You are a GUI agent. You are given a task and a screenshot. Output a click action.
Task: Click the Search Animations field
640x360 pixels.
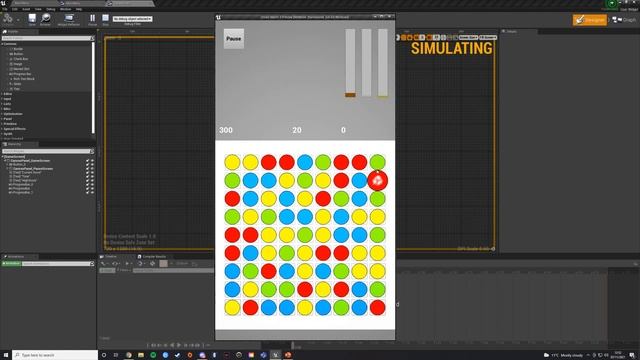point(58,264)
